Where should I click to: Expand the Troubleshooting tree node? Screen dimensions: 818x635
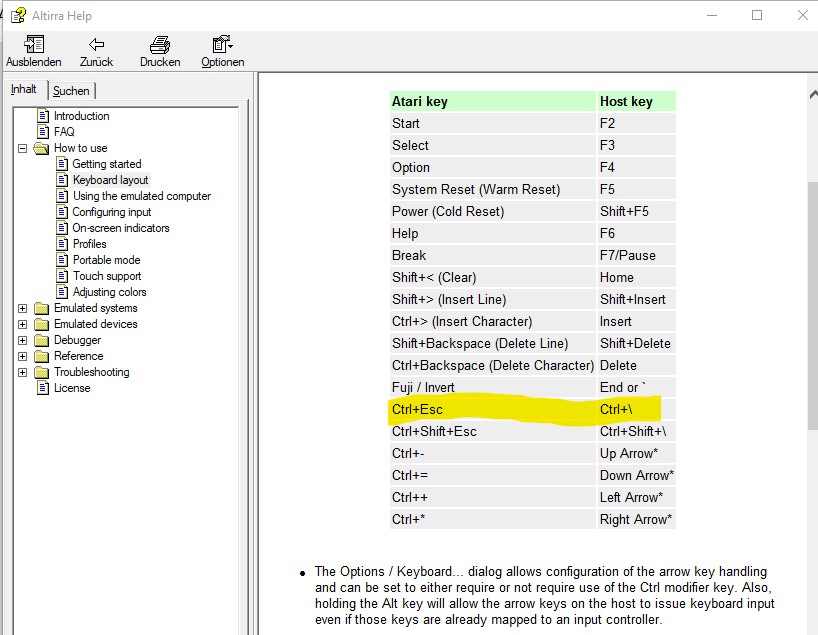(x=22, y=372)
